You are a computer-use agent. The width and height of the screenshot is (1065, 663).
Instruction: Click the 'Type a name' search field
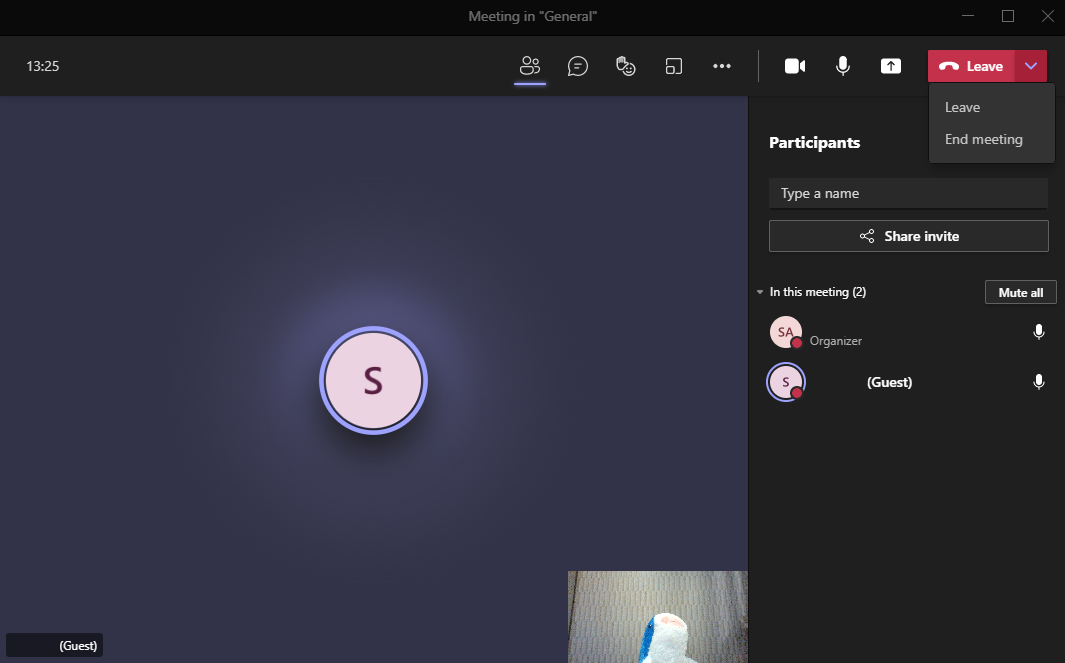[x=908, y=193]
